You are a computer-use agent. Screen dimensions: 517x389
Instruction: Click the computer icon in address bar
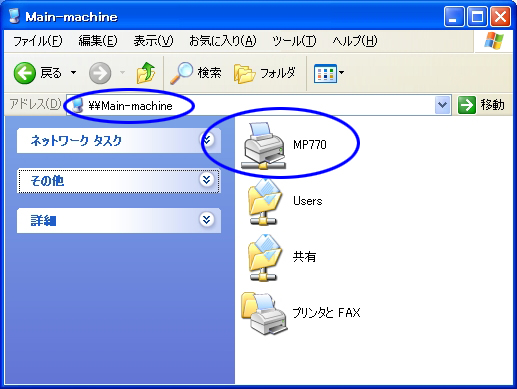pos(77,106)
